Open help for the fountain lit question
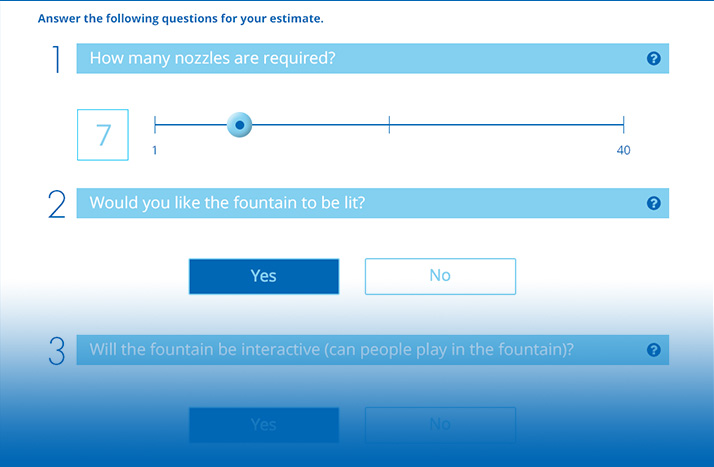Viewport: 714px width, 467px height. click(653, 203)
